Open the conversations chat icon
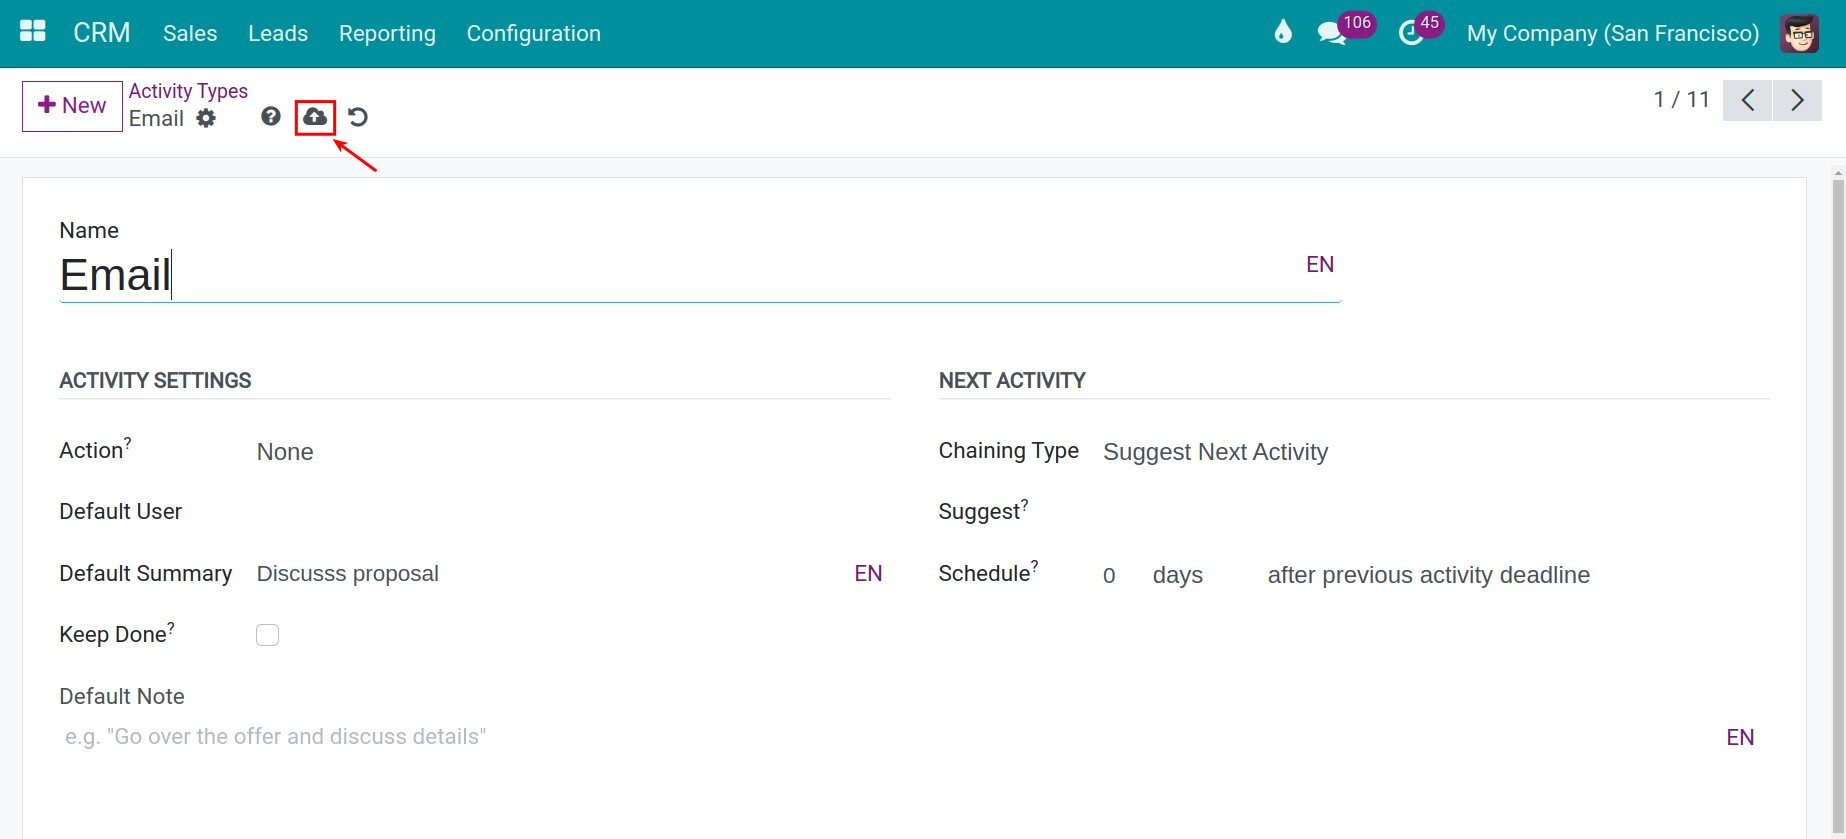Viewport: 1846px width, 839px height. (1331, 34)
